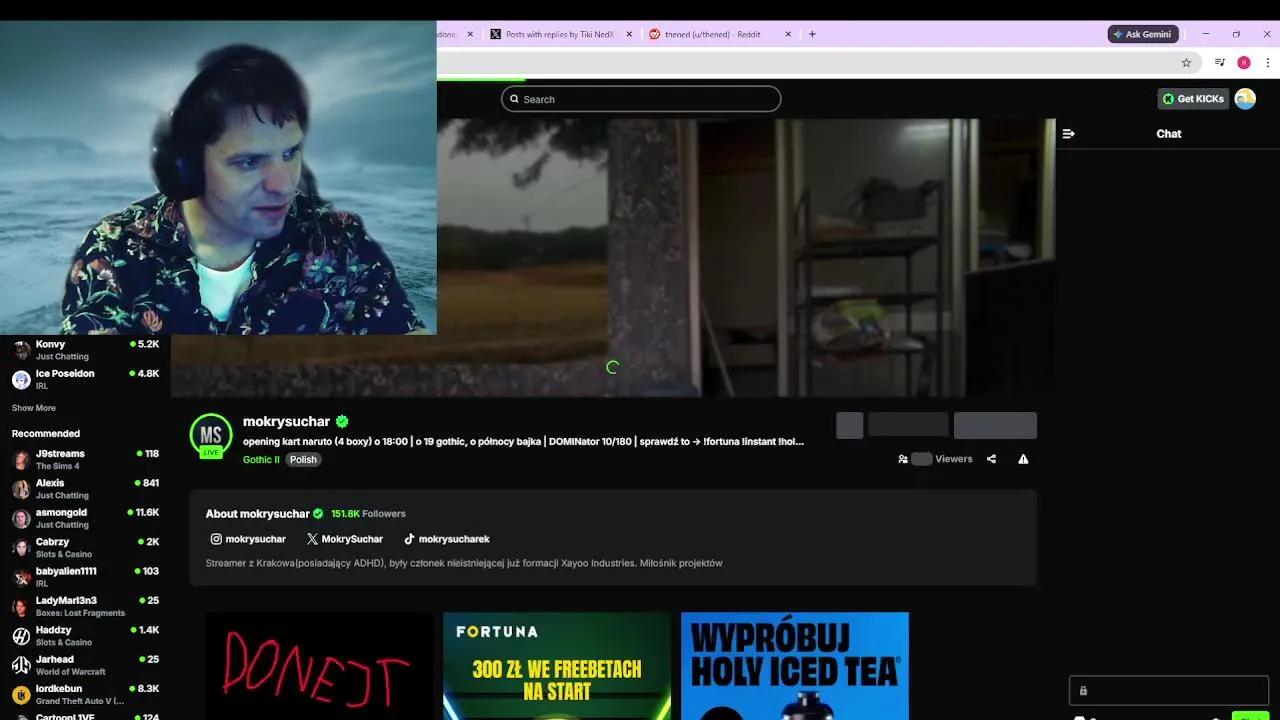Open babyalien1111 IRL channel
The height and width of the screenshot is (720, 1280).
pos(86,577)
